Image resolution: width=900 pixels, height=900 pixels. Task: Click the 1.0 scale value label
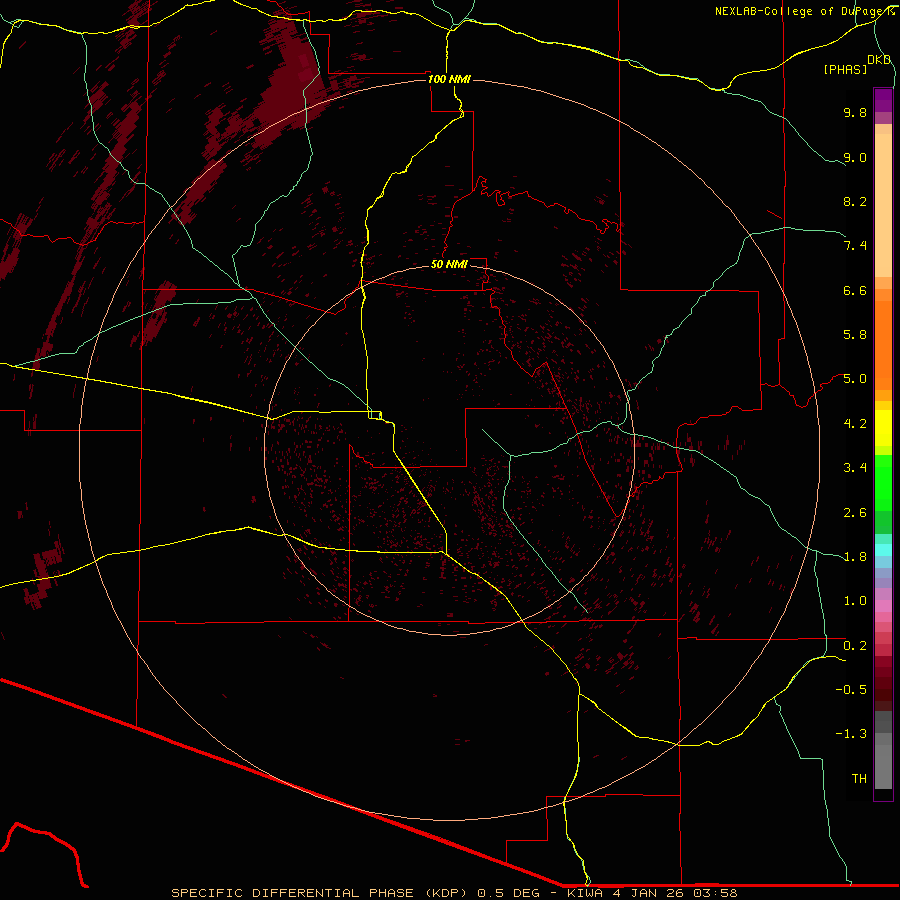pos(855,601)
